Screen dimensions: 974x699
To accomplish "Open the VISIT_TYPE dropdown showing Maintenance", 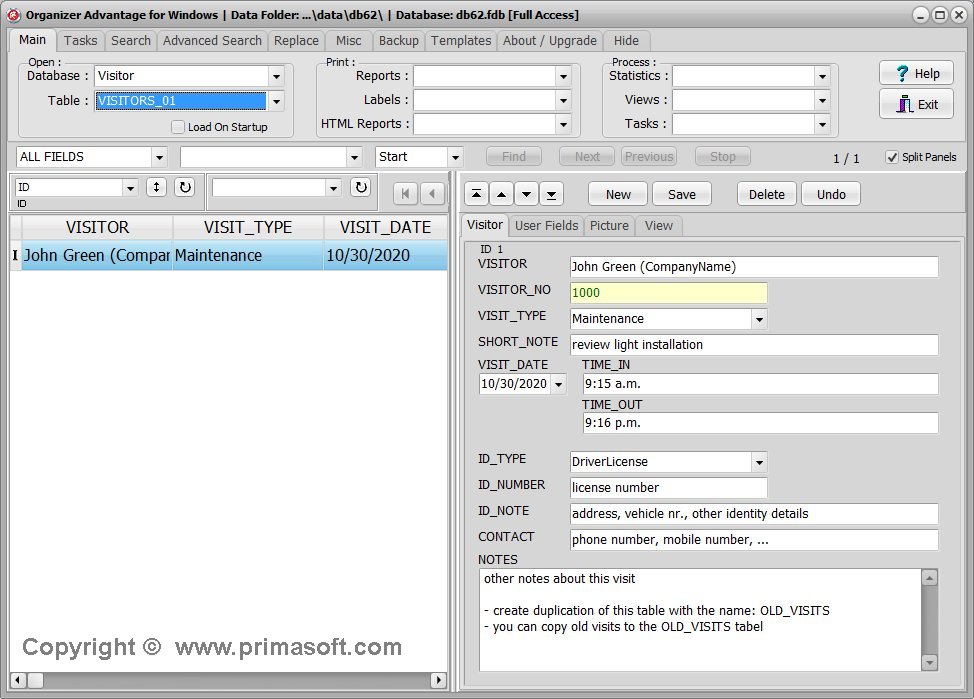I will [759, 319].
